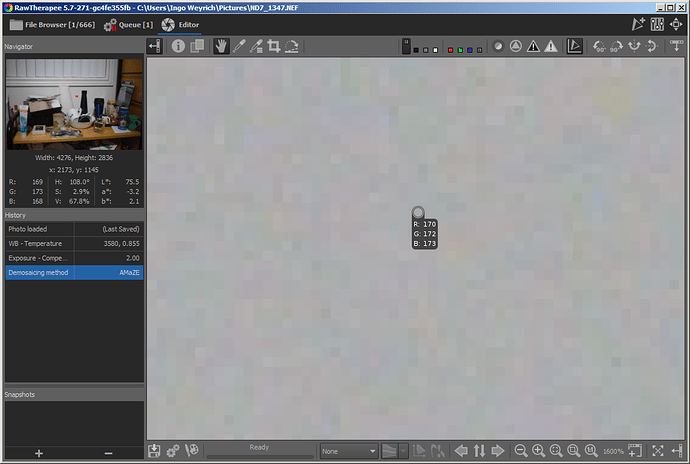The image size is (690, 464).
Task: Open the 'None' soft-proofing profile dropdown
Action: 347,451
